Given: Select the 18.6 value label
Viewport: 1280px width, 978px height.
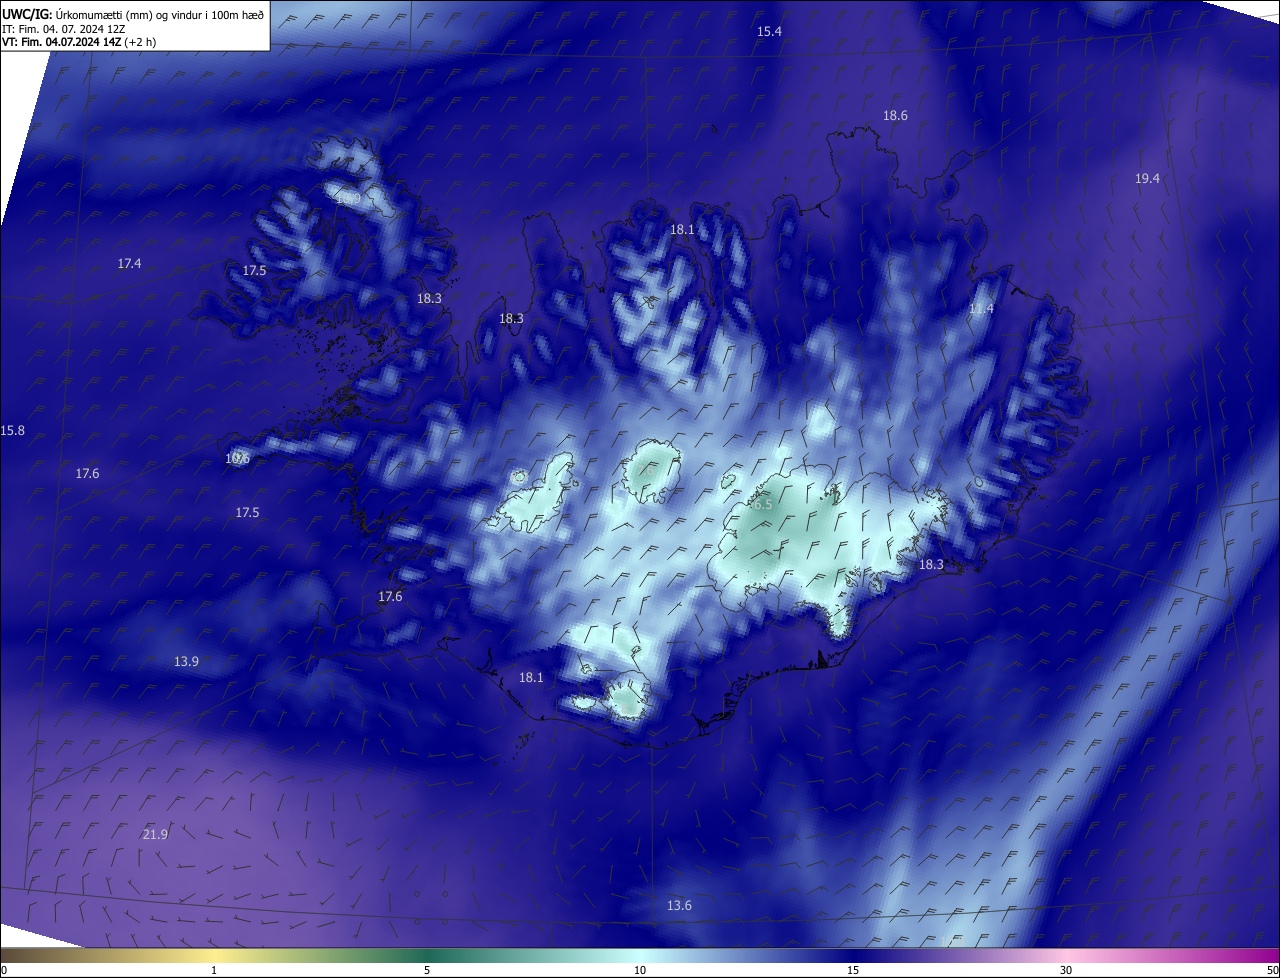Looking at the screenshot, I should [895, 116].
